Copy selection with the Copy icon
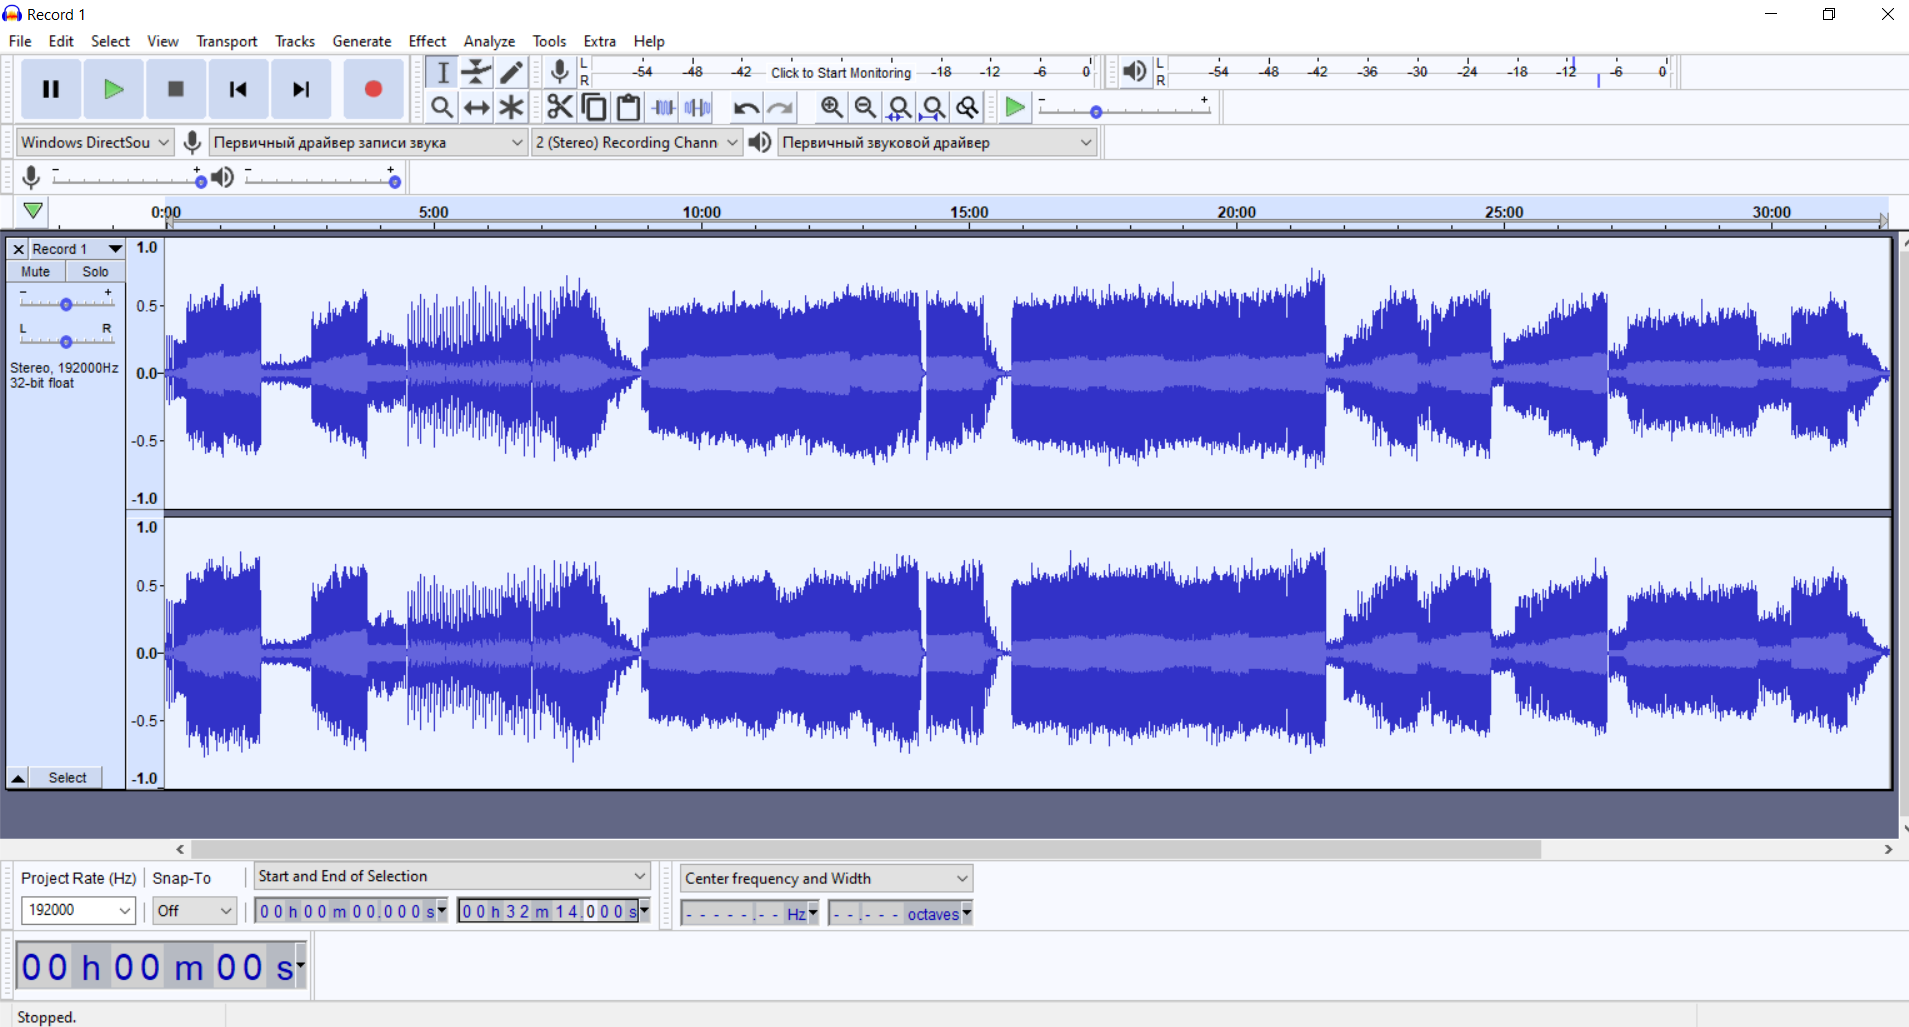This screenshot has width=1909, height=1027. coord(594,107)
